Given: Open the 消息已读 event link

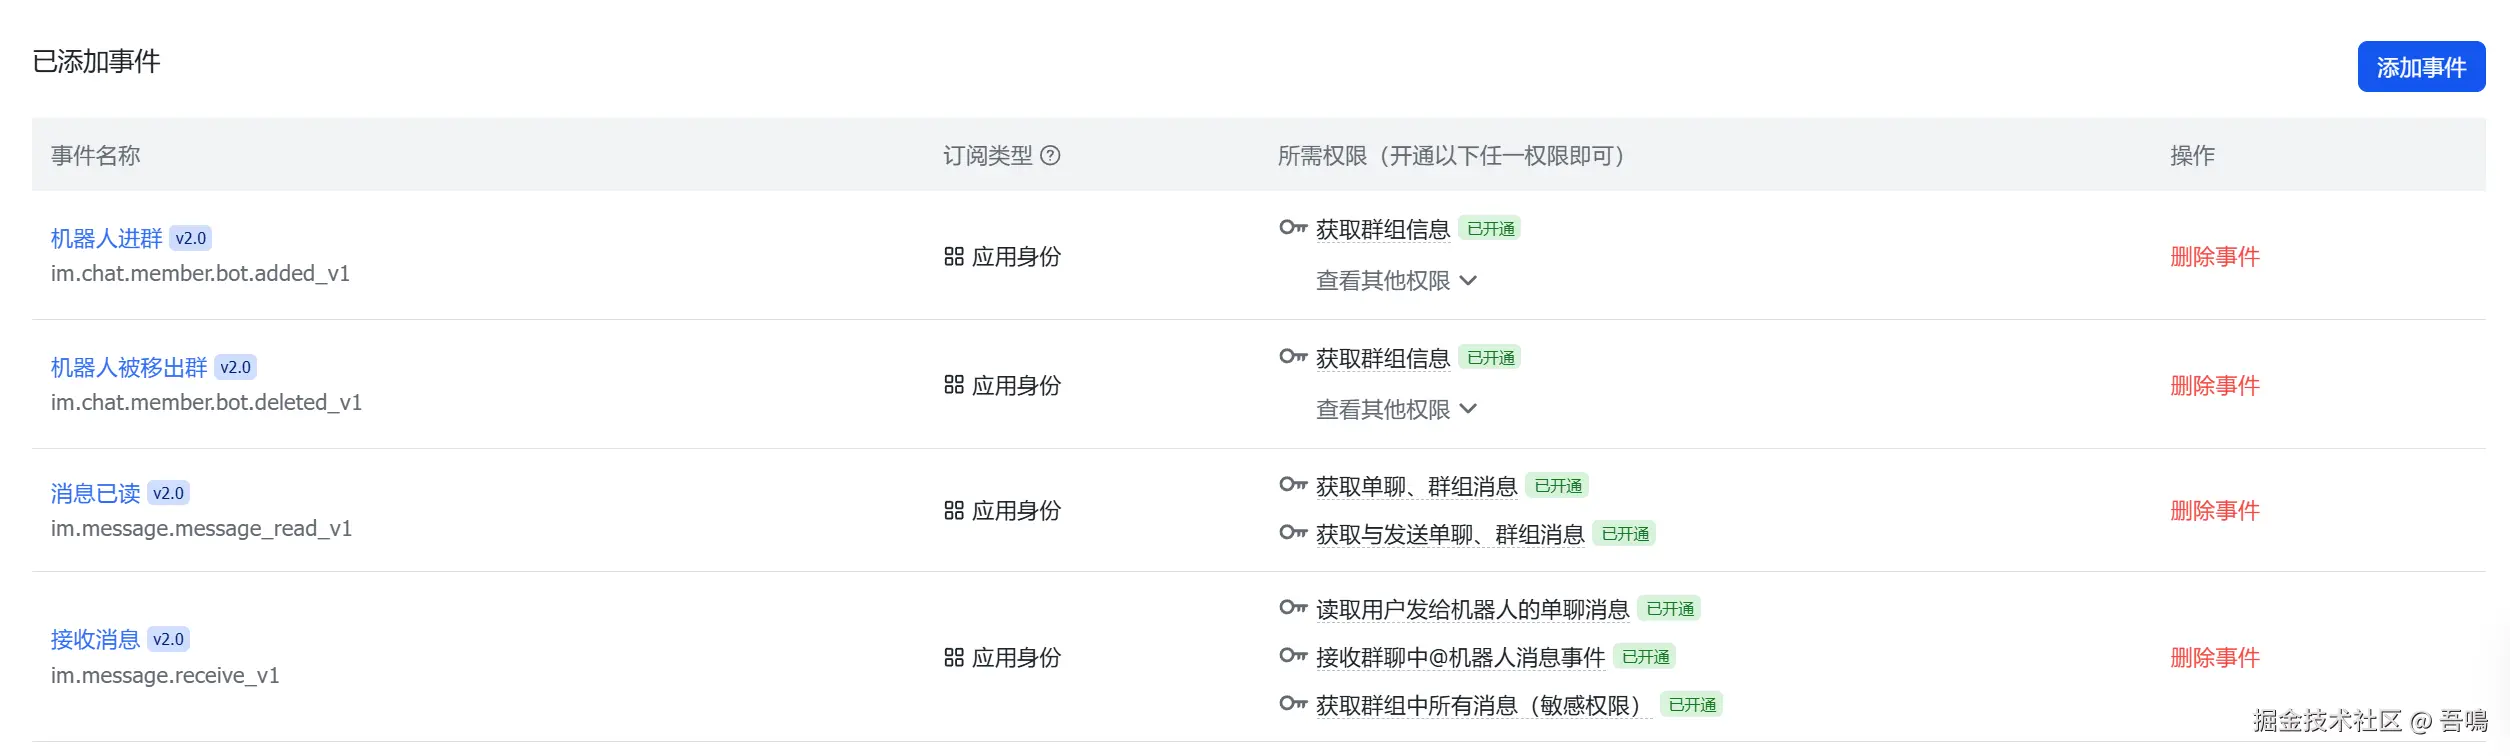Looking at the screenshot, I should coord(95,494).
